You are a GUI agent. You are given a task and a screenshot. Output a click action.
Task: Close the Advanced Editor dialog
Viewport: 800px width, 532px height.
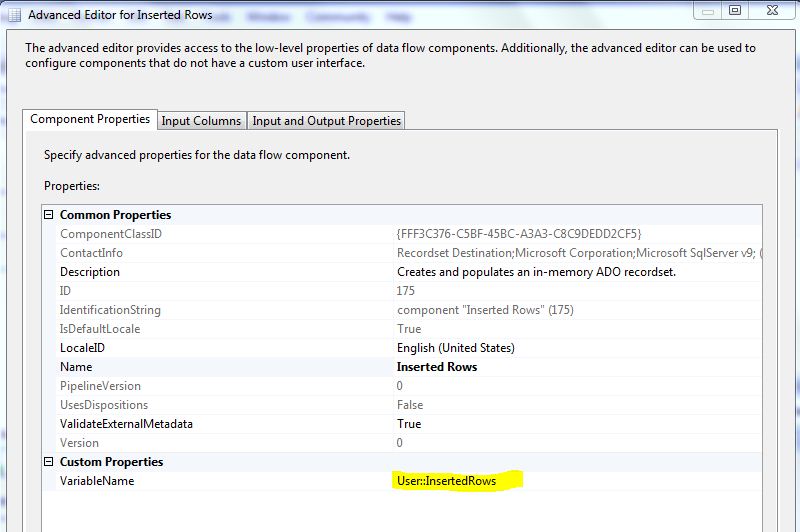click(x=775, y=10)
